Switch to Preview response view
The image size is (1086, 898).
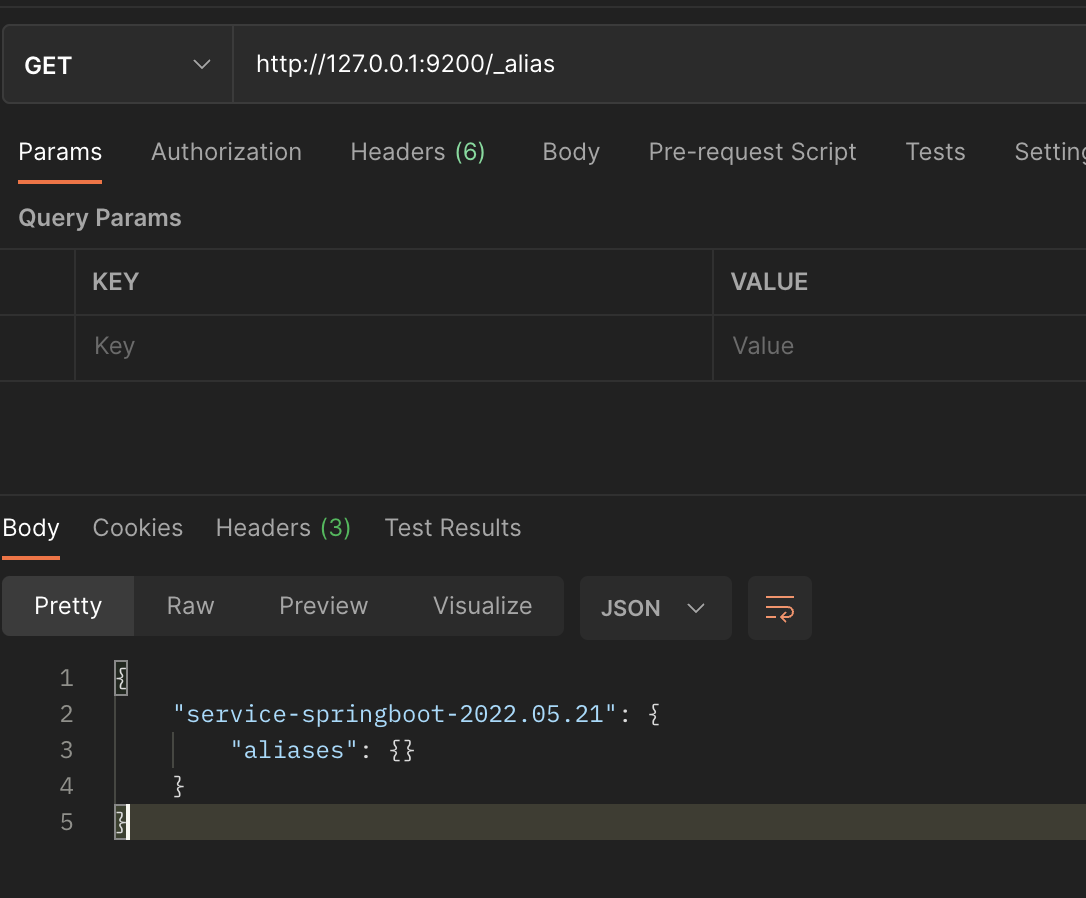[x=323, y=606]
